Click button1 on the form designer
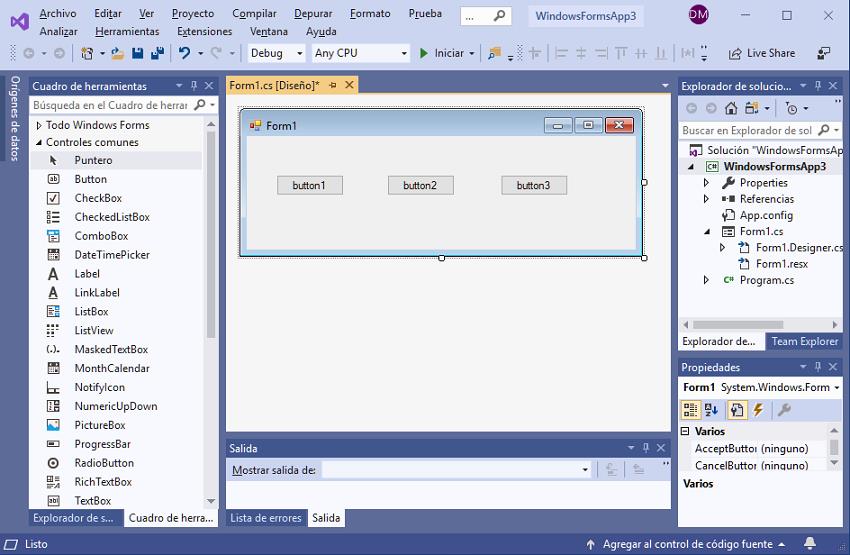 [x=310, y=185]
